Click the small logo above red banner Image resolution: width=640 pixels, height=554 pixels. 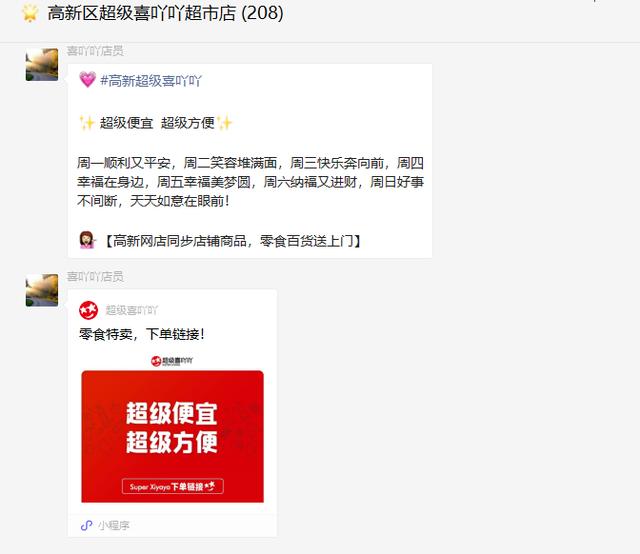(172, 361)
